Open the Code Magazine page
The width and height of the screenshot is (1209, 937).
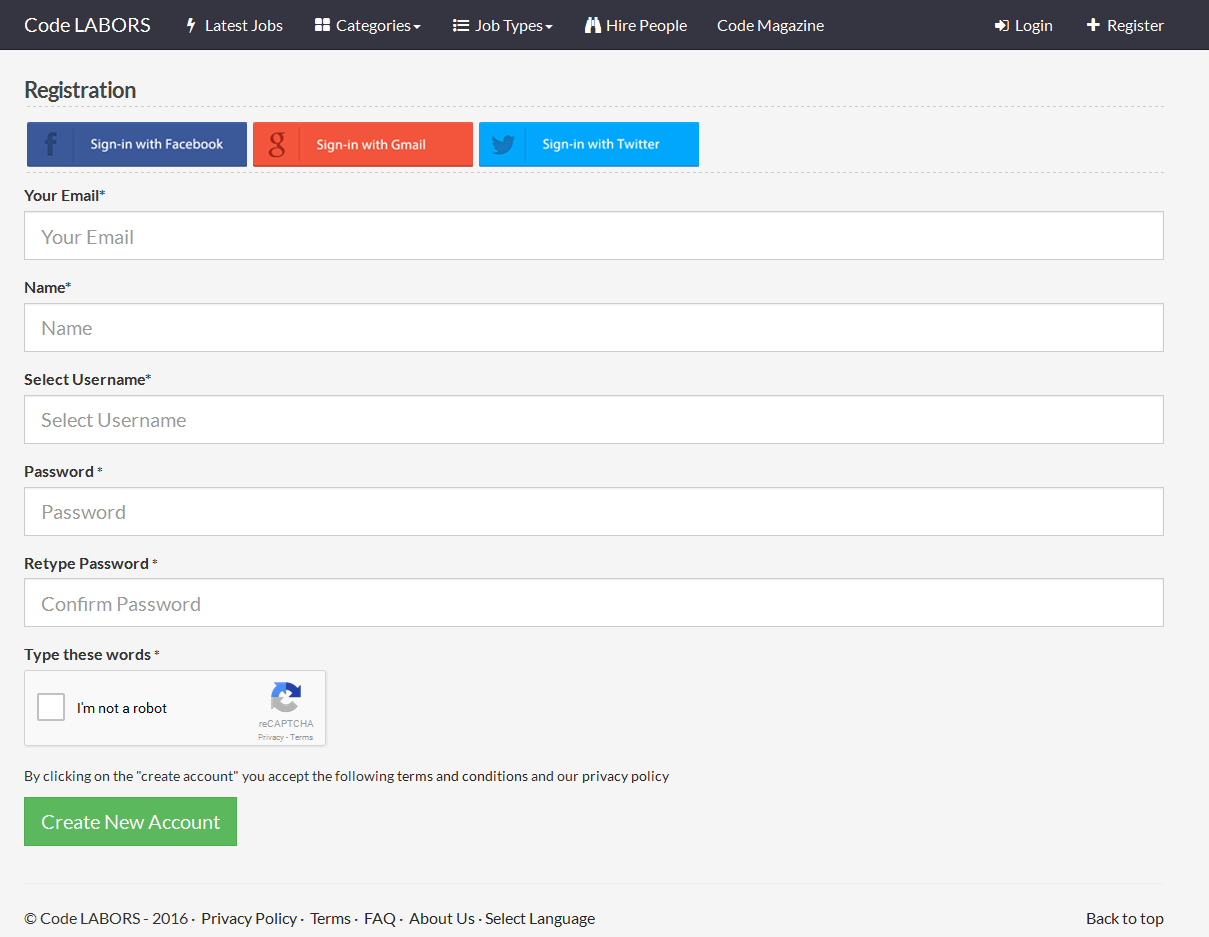(770, 25)
